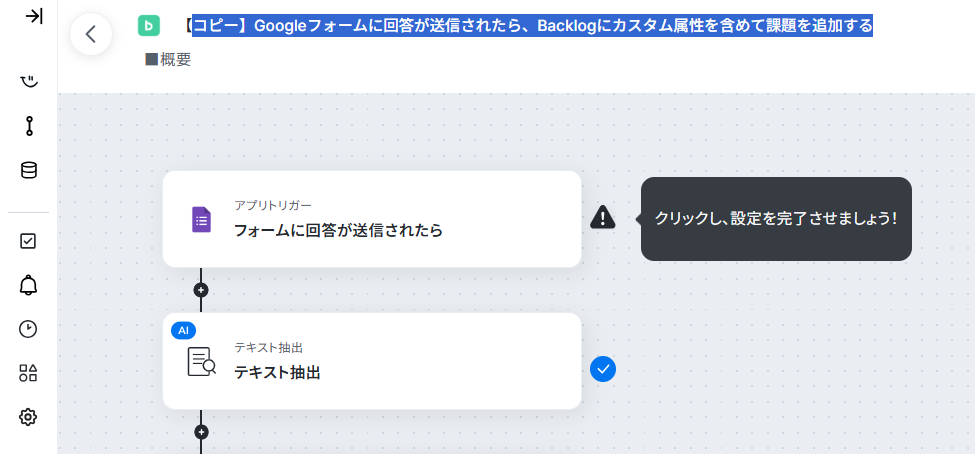Screen dimensions: 975x454
Task: Click the warning triangle beside the trigger
Action: 603,217
